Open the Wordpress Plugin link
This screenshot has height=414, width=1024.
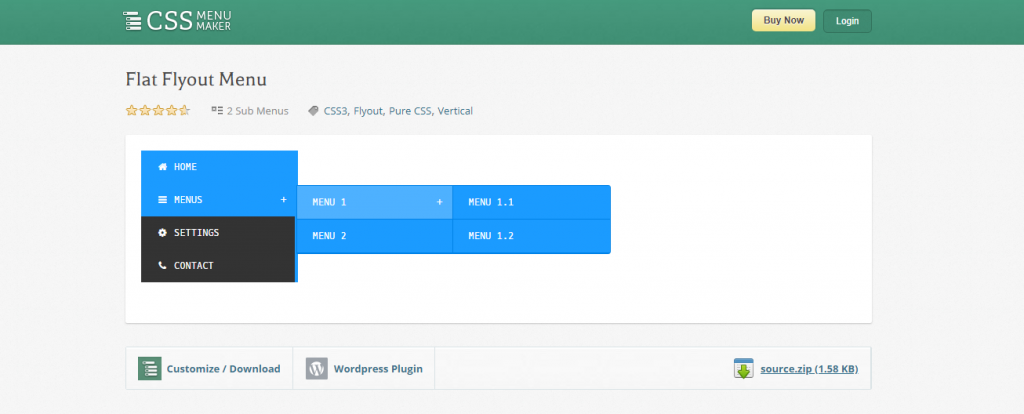point(378,369)
